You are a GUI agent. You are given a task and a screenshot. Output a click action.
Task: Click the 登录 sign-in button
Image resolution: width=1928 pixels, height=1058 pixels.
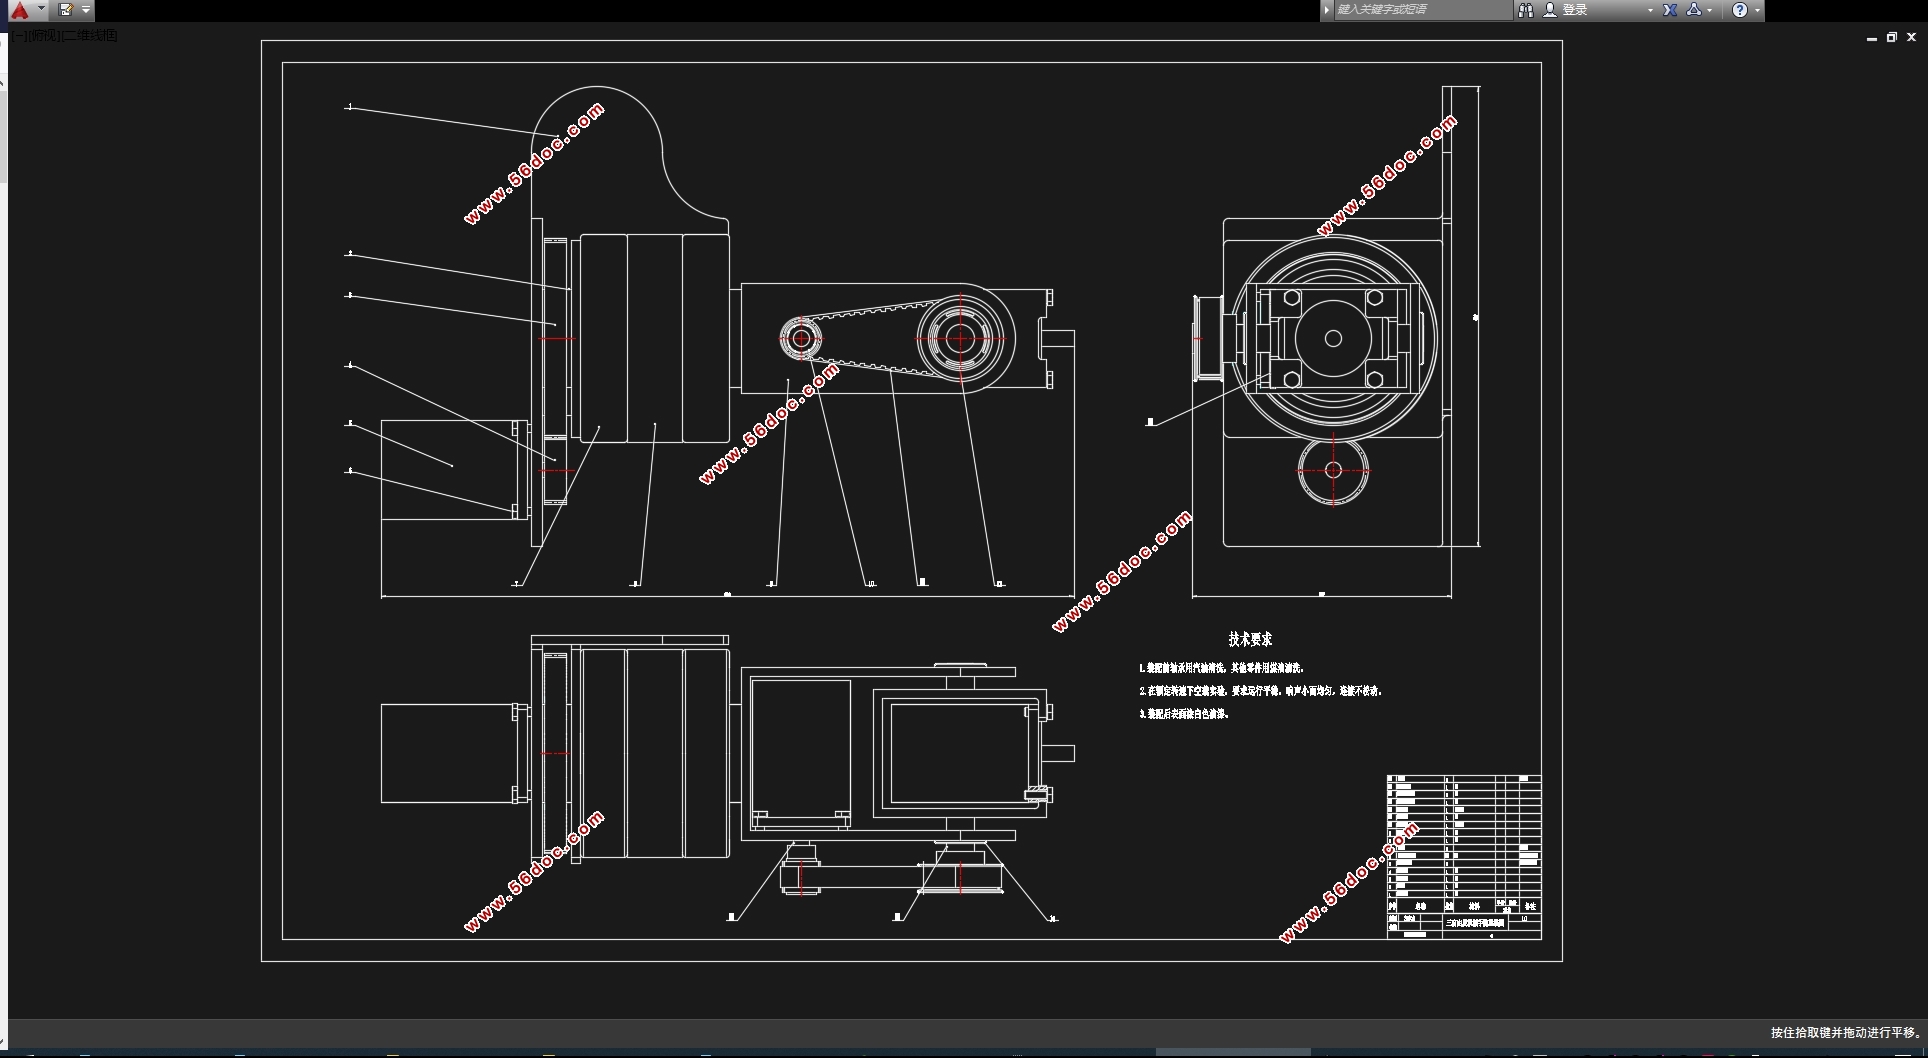point(1575,10)
